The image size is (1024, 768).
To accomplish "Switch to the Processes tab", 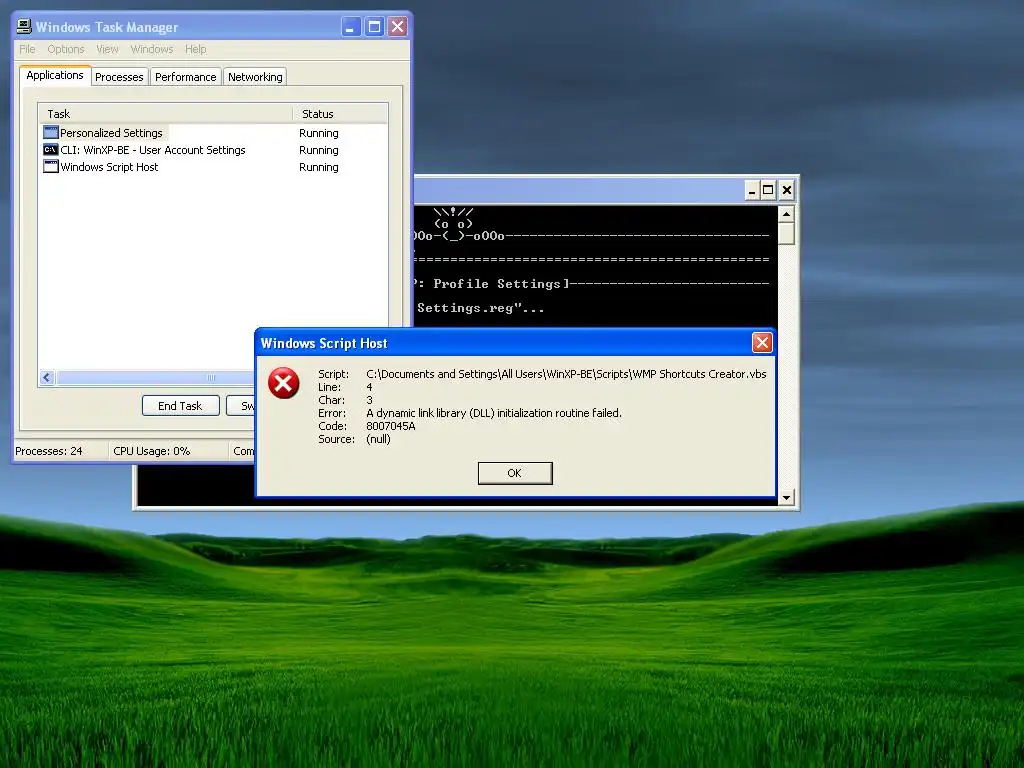I will click(120, 76).
